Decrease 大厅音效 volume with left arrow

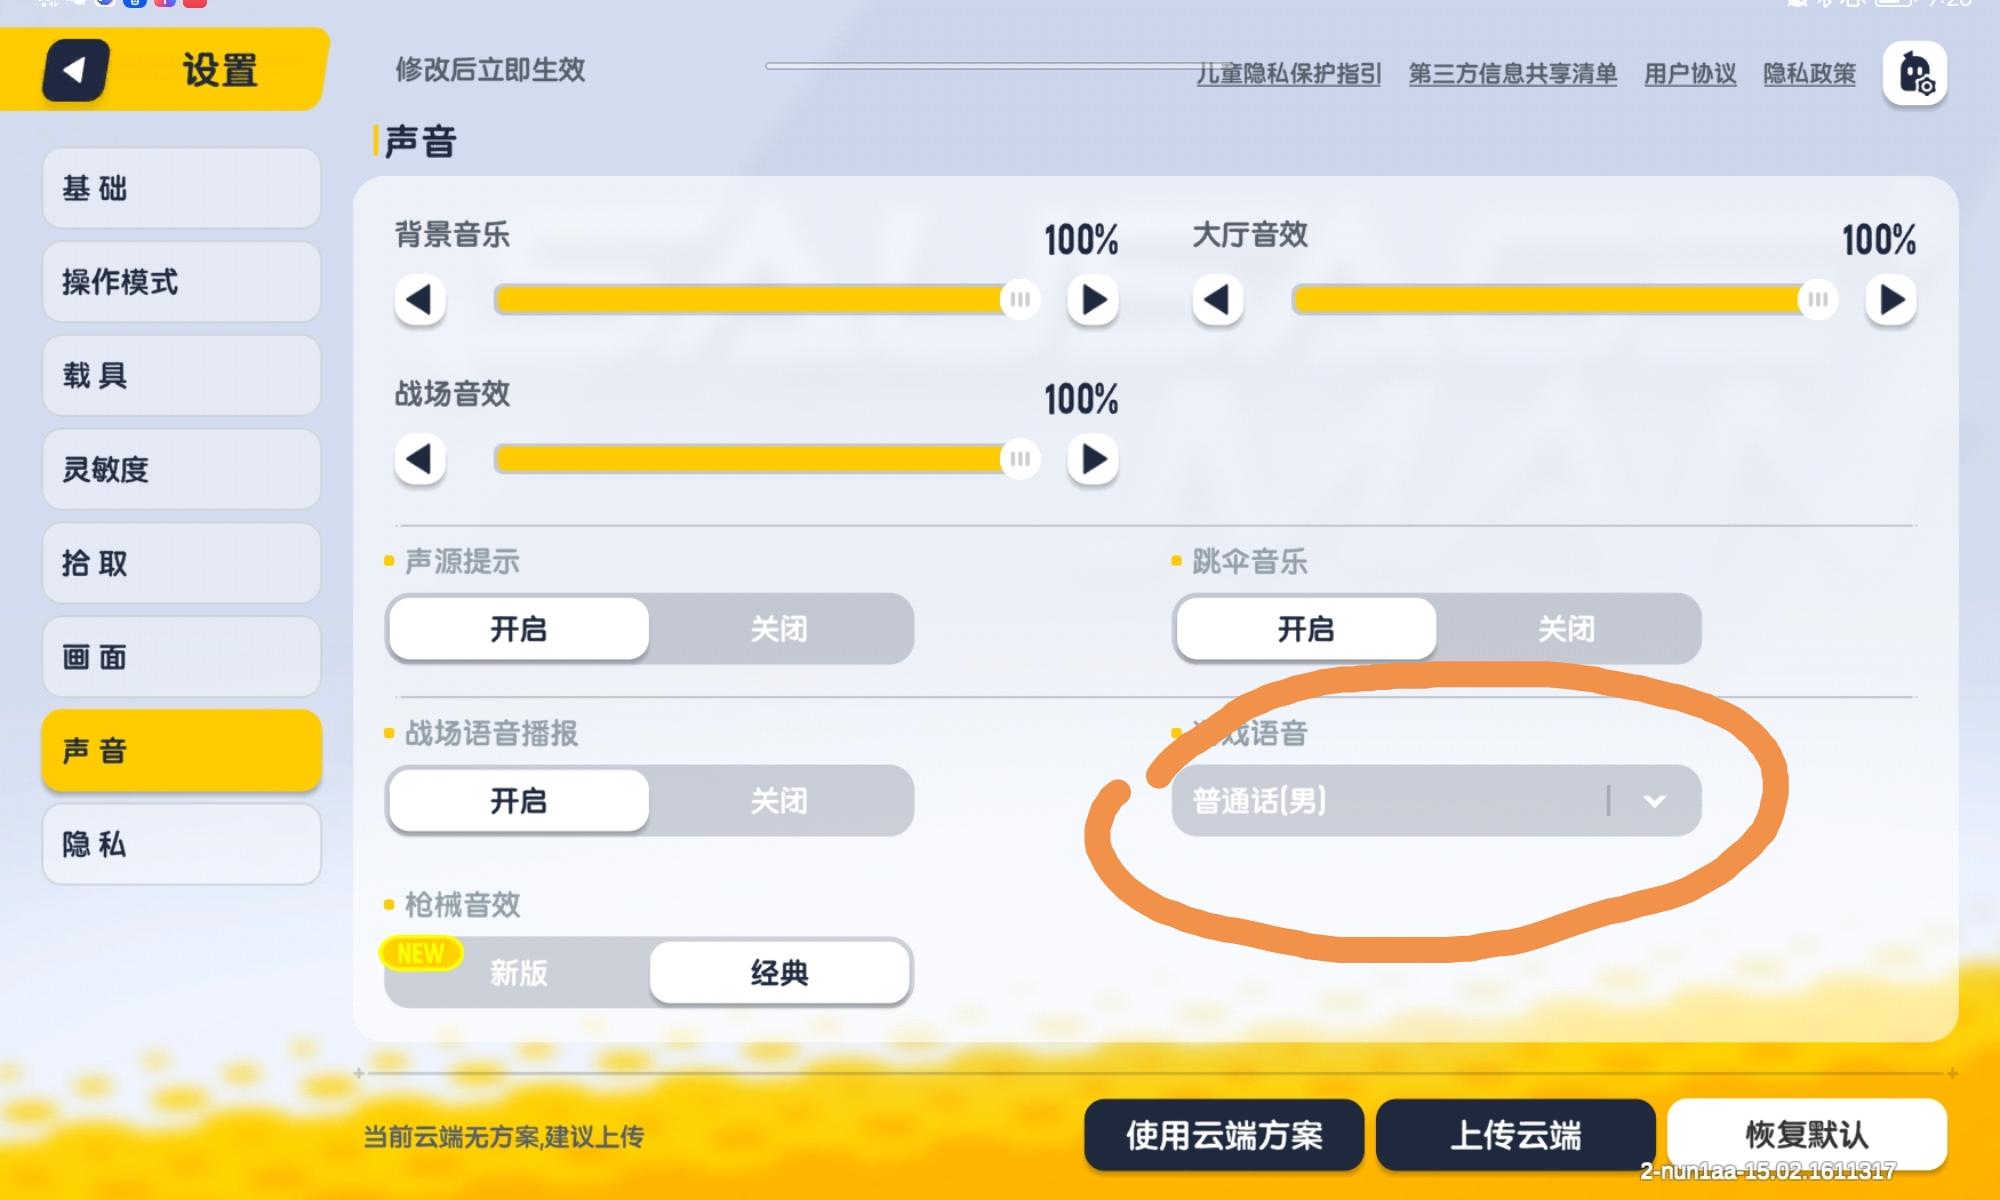(1218, 299)
